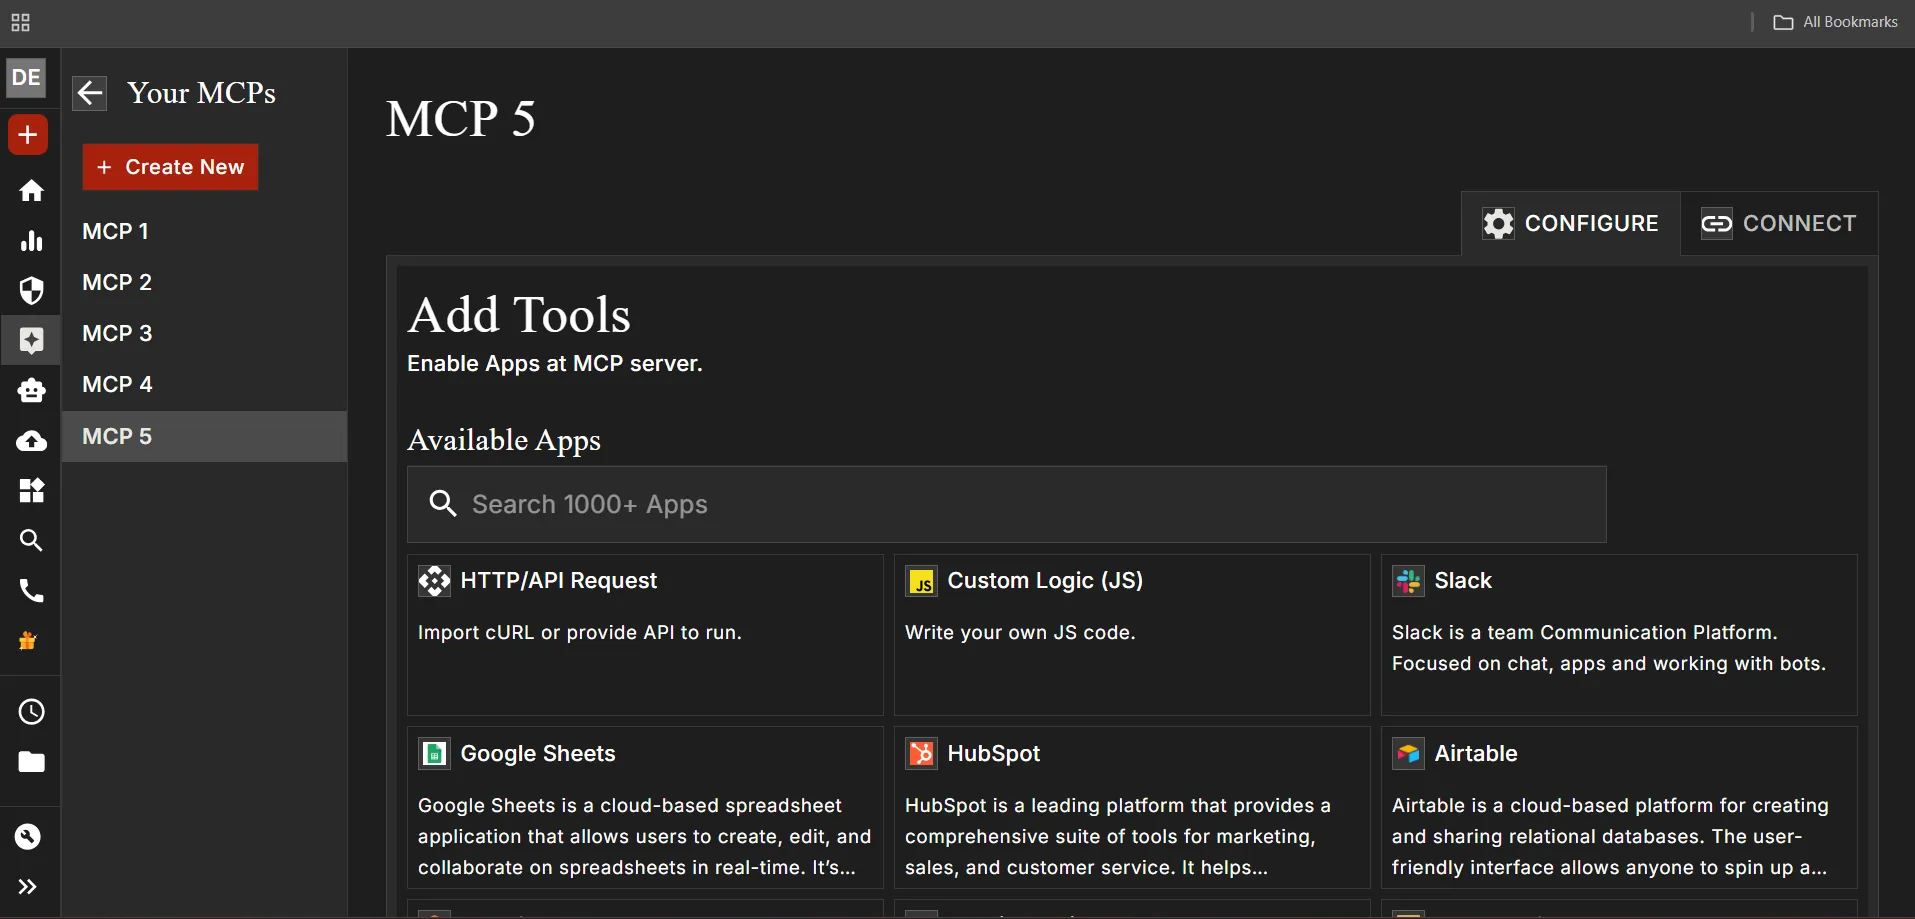1915x919 pixels.
Task: Open the apps grid section
Action: 31,490
